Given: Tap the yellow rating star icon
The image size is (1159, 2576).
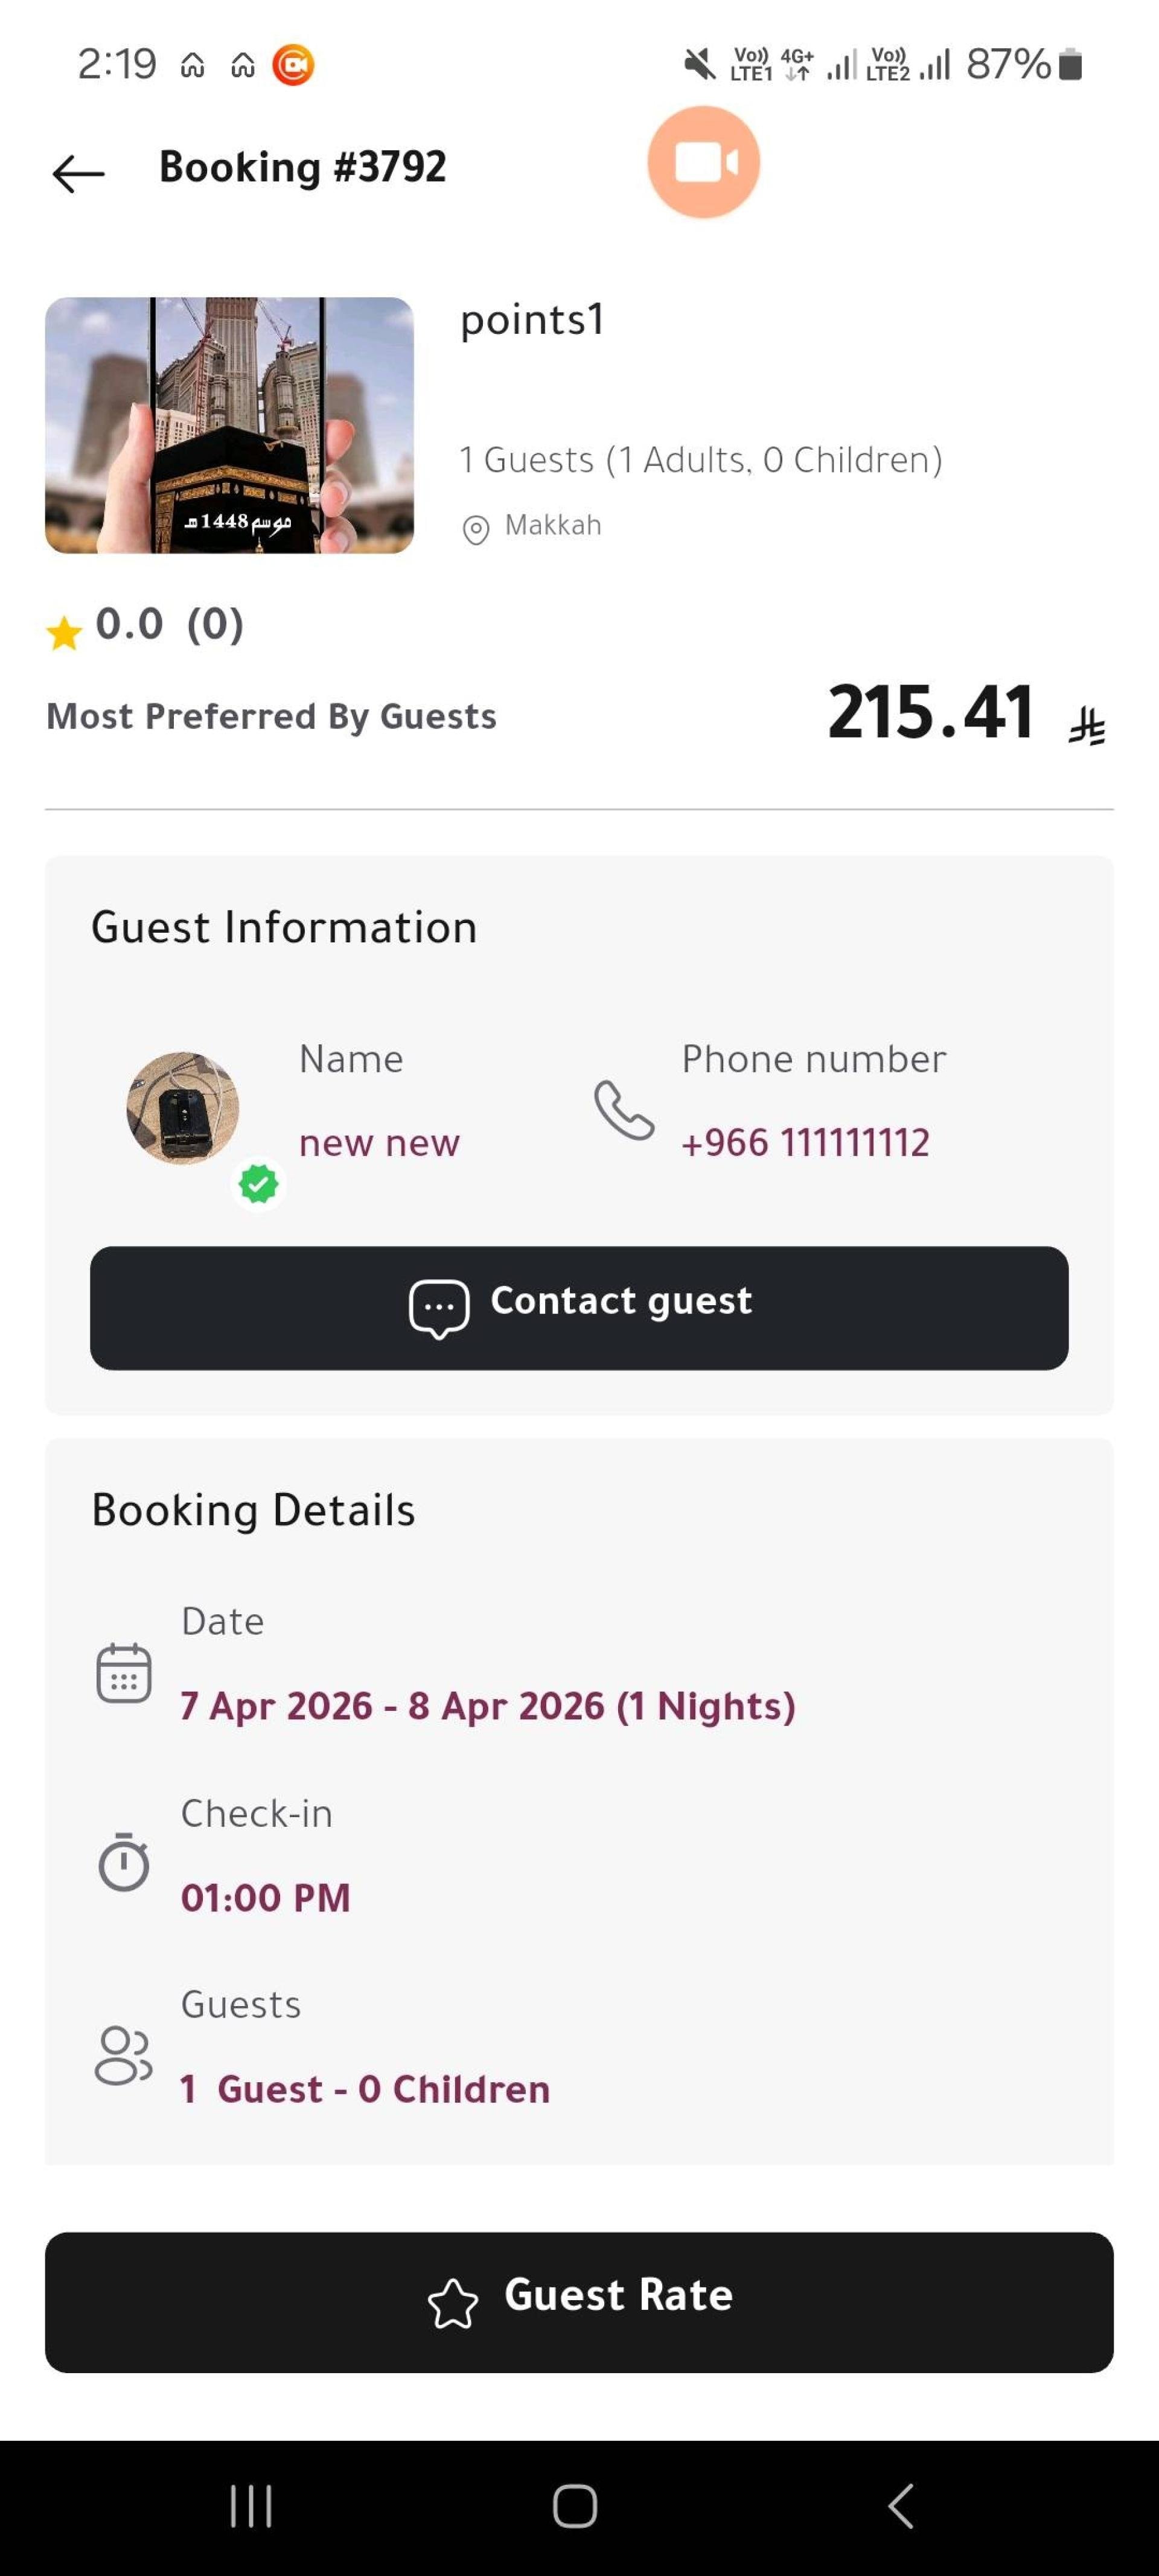Looking at the screenshot, I should coord(64,633).
